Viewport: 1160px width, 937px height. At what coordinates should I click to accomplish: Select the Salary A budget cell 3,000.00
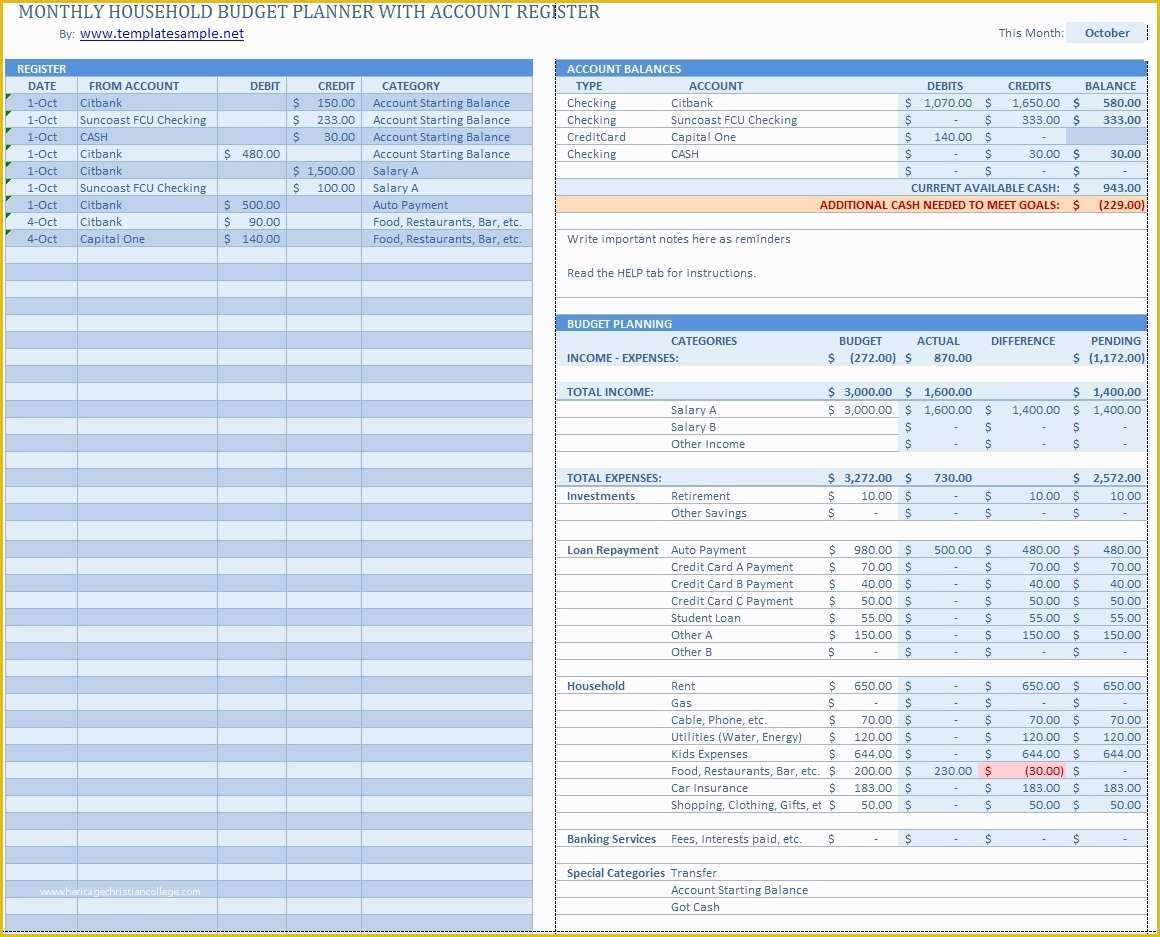point(863,410)
